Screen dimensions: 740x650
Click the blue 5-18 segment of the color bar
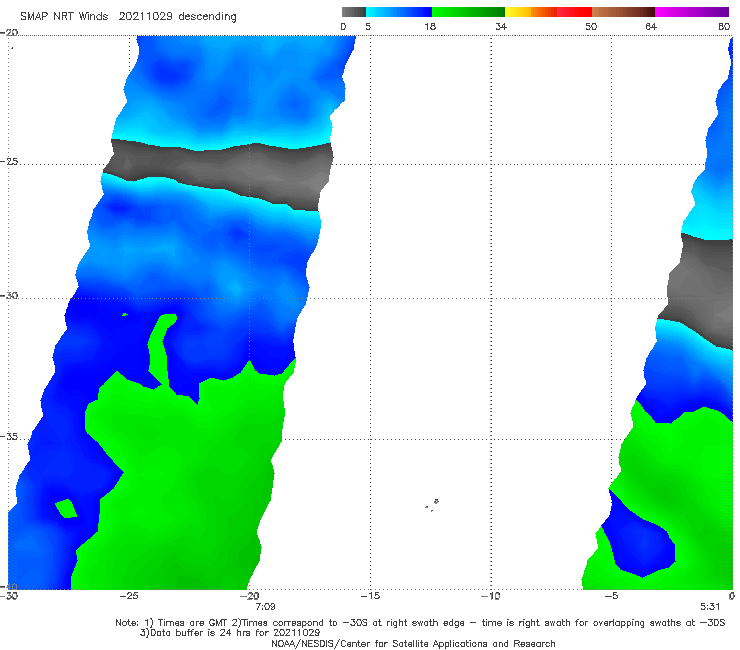(x=399, y=12)
